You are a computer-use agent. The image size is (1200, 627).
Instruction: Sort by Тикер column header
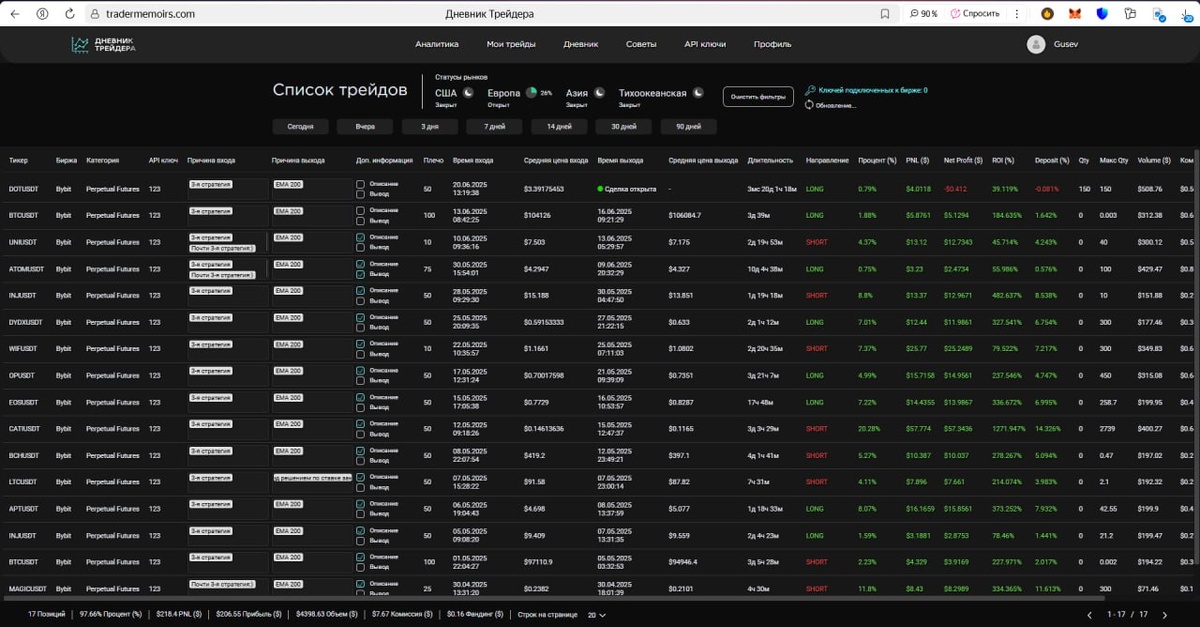coord(19,160)
